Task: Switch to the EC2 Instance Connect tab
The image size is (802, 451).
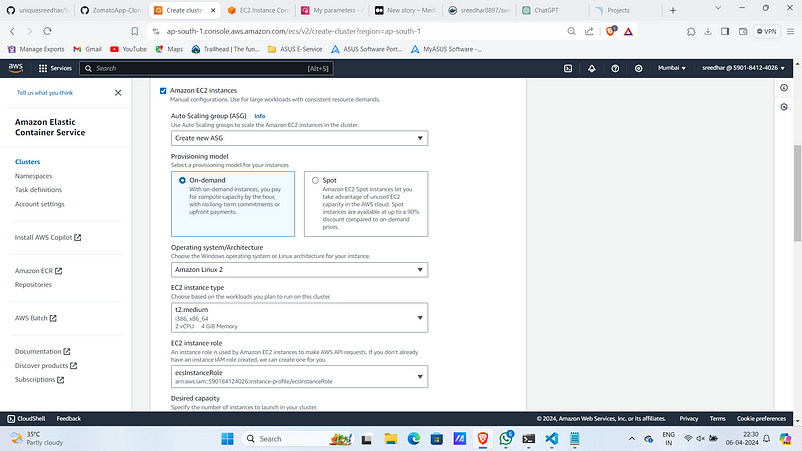Action: [x=259, y=10]
